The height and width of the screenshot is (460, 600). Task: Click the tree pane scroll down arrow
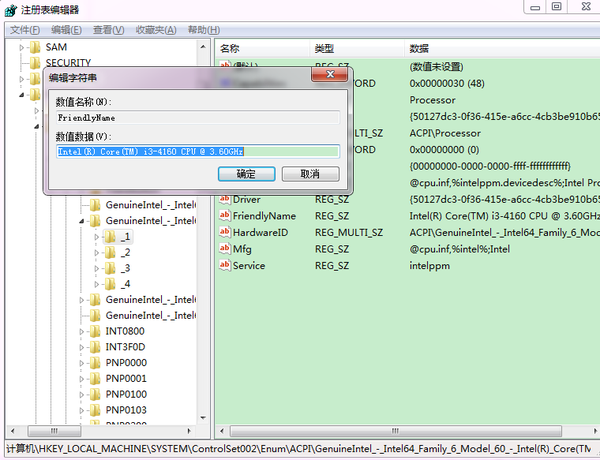(x=203, y=418)
